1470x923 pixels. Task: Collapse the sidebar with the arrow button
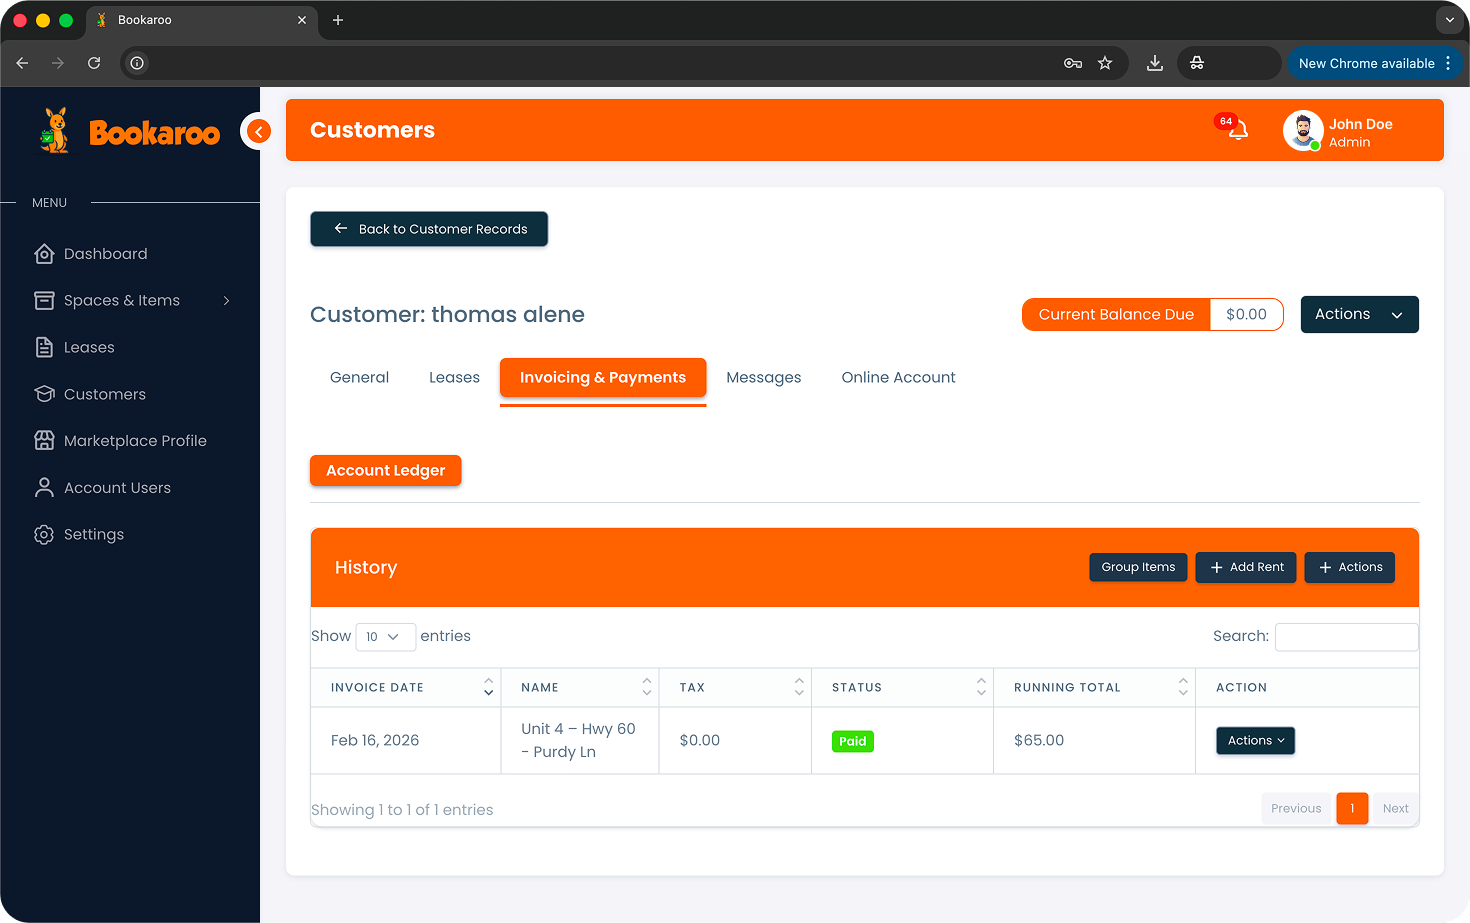pyautogui.click(x=258, y=131)
